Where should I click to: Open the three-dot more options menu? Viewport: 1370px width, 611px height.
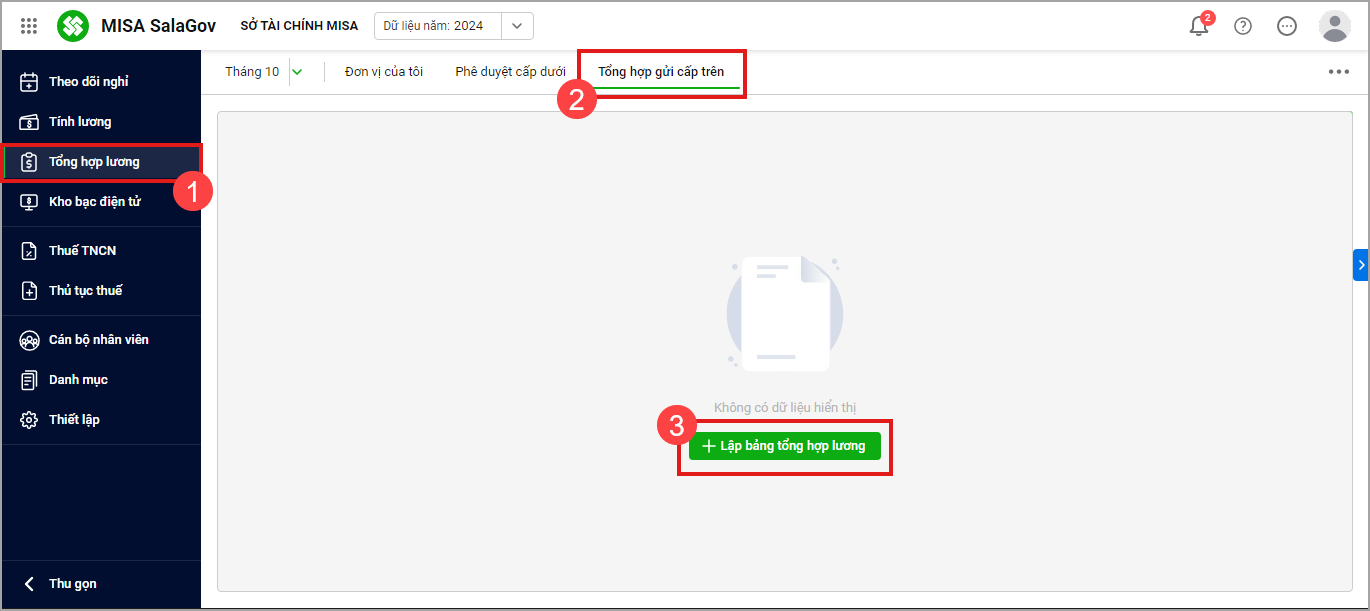pos(1338,72)
